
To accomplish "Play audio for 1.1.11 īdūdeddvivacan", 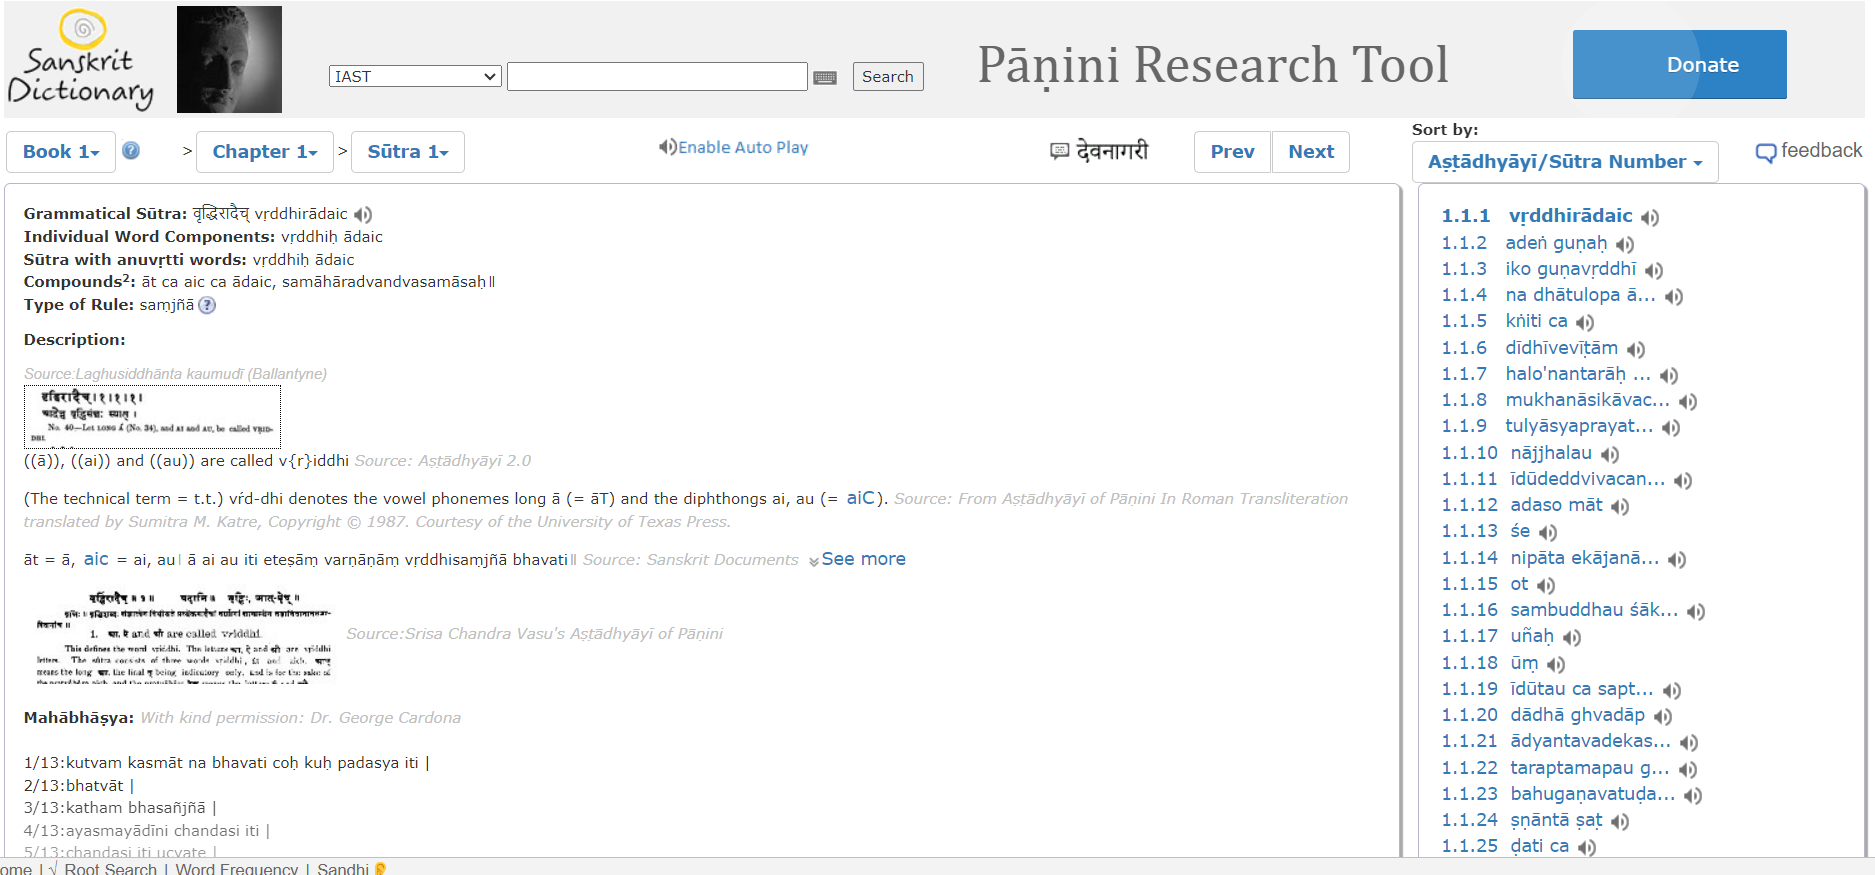I will 1683,480.
